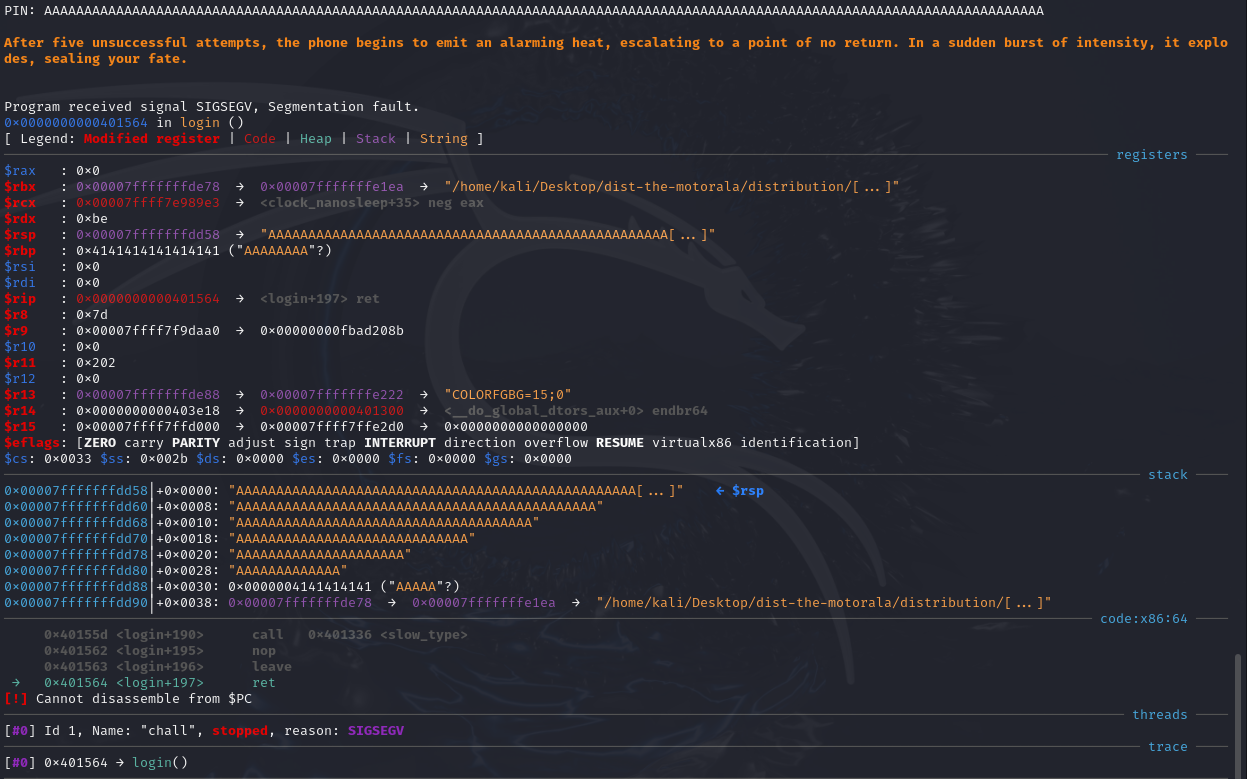1247x779 pixels.
Task: Click stack address 0x00007fffffffdd70
Action: pyautogui.click(x=76, y=539)
